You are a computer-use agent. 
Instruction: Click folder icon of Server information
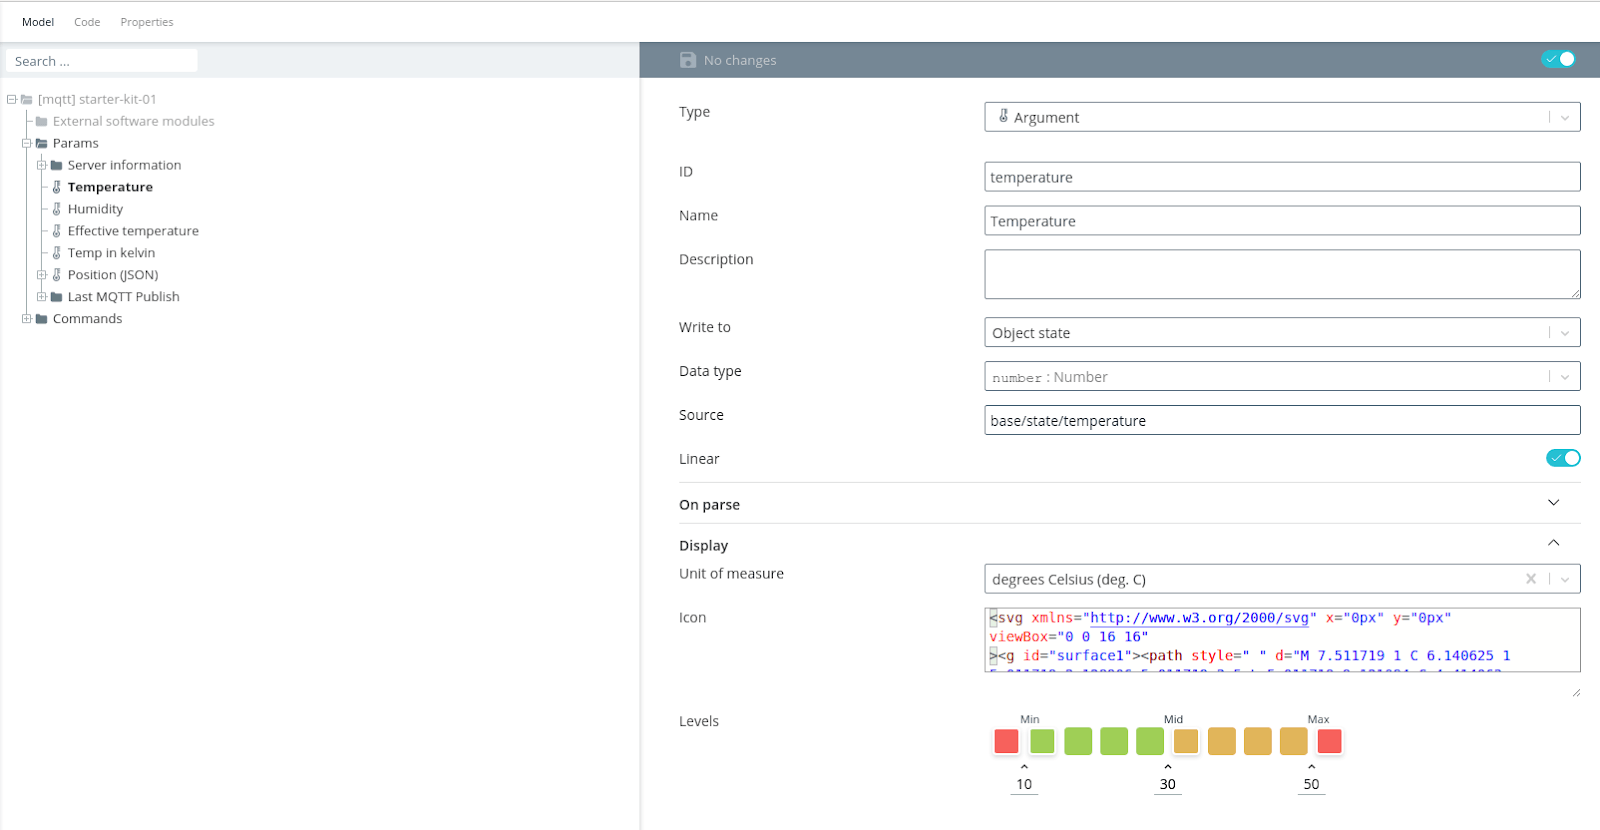[x=57, y=165]
